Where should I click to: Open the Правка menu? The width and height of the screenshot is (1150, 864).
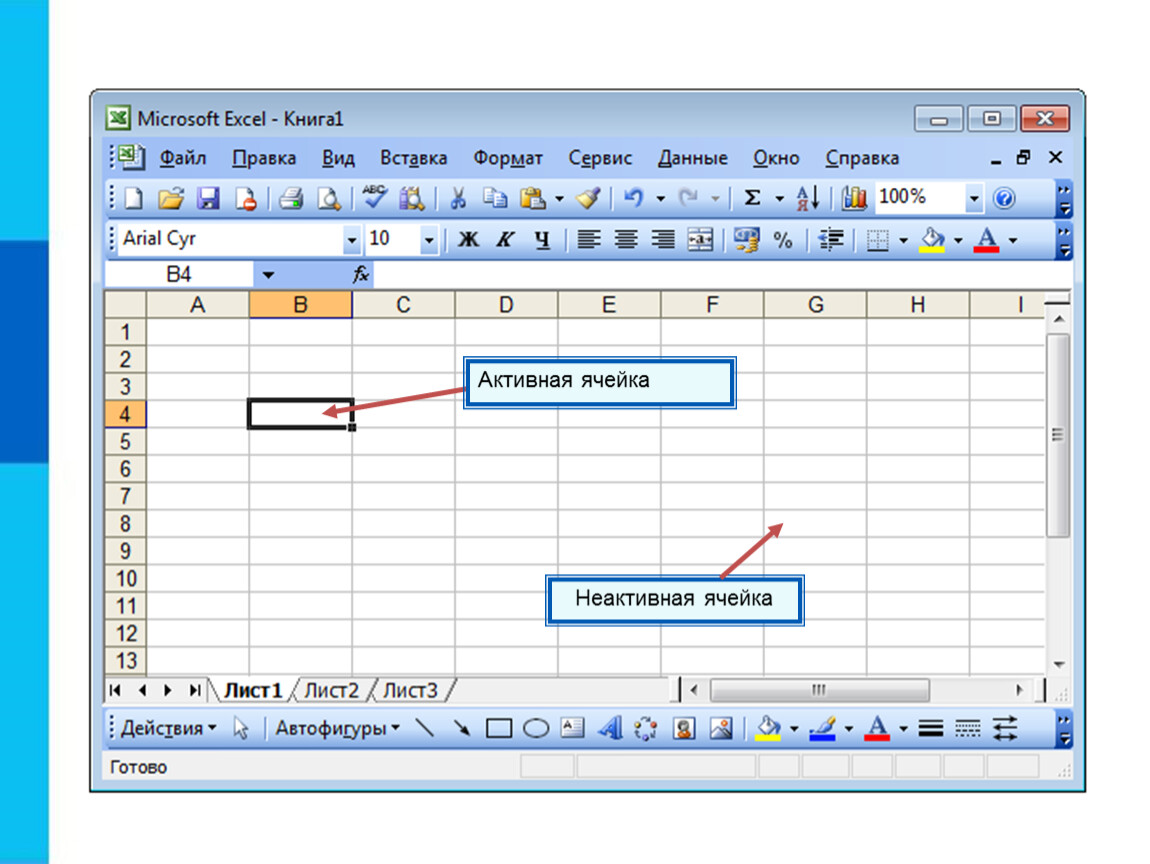(x=264, y=158)
